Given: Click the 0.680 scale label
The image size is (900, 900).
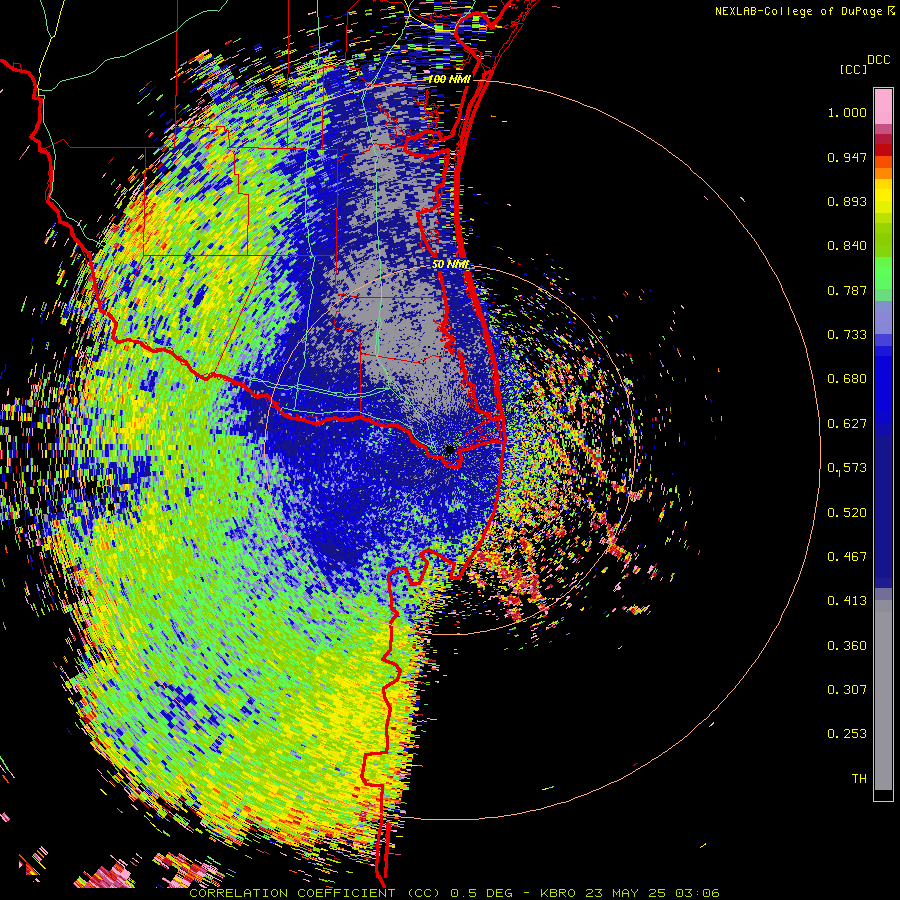Looking at the screenshot, I should pyautogui.click(x=847, y=379).
